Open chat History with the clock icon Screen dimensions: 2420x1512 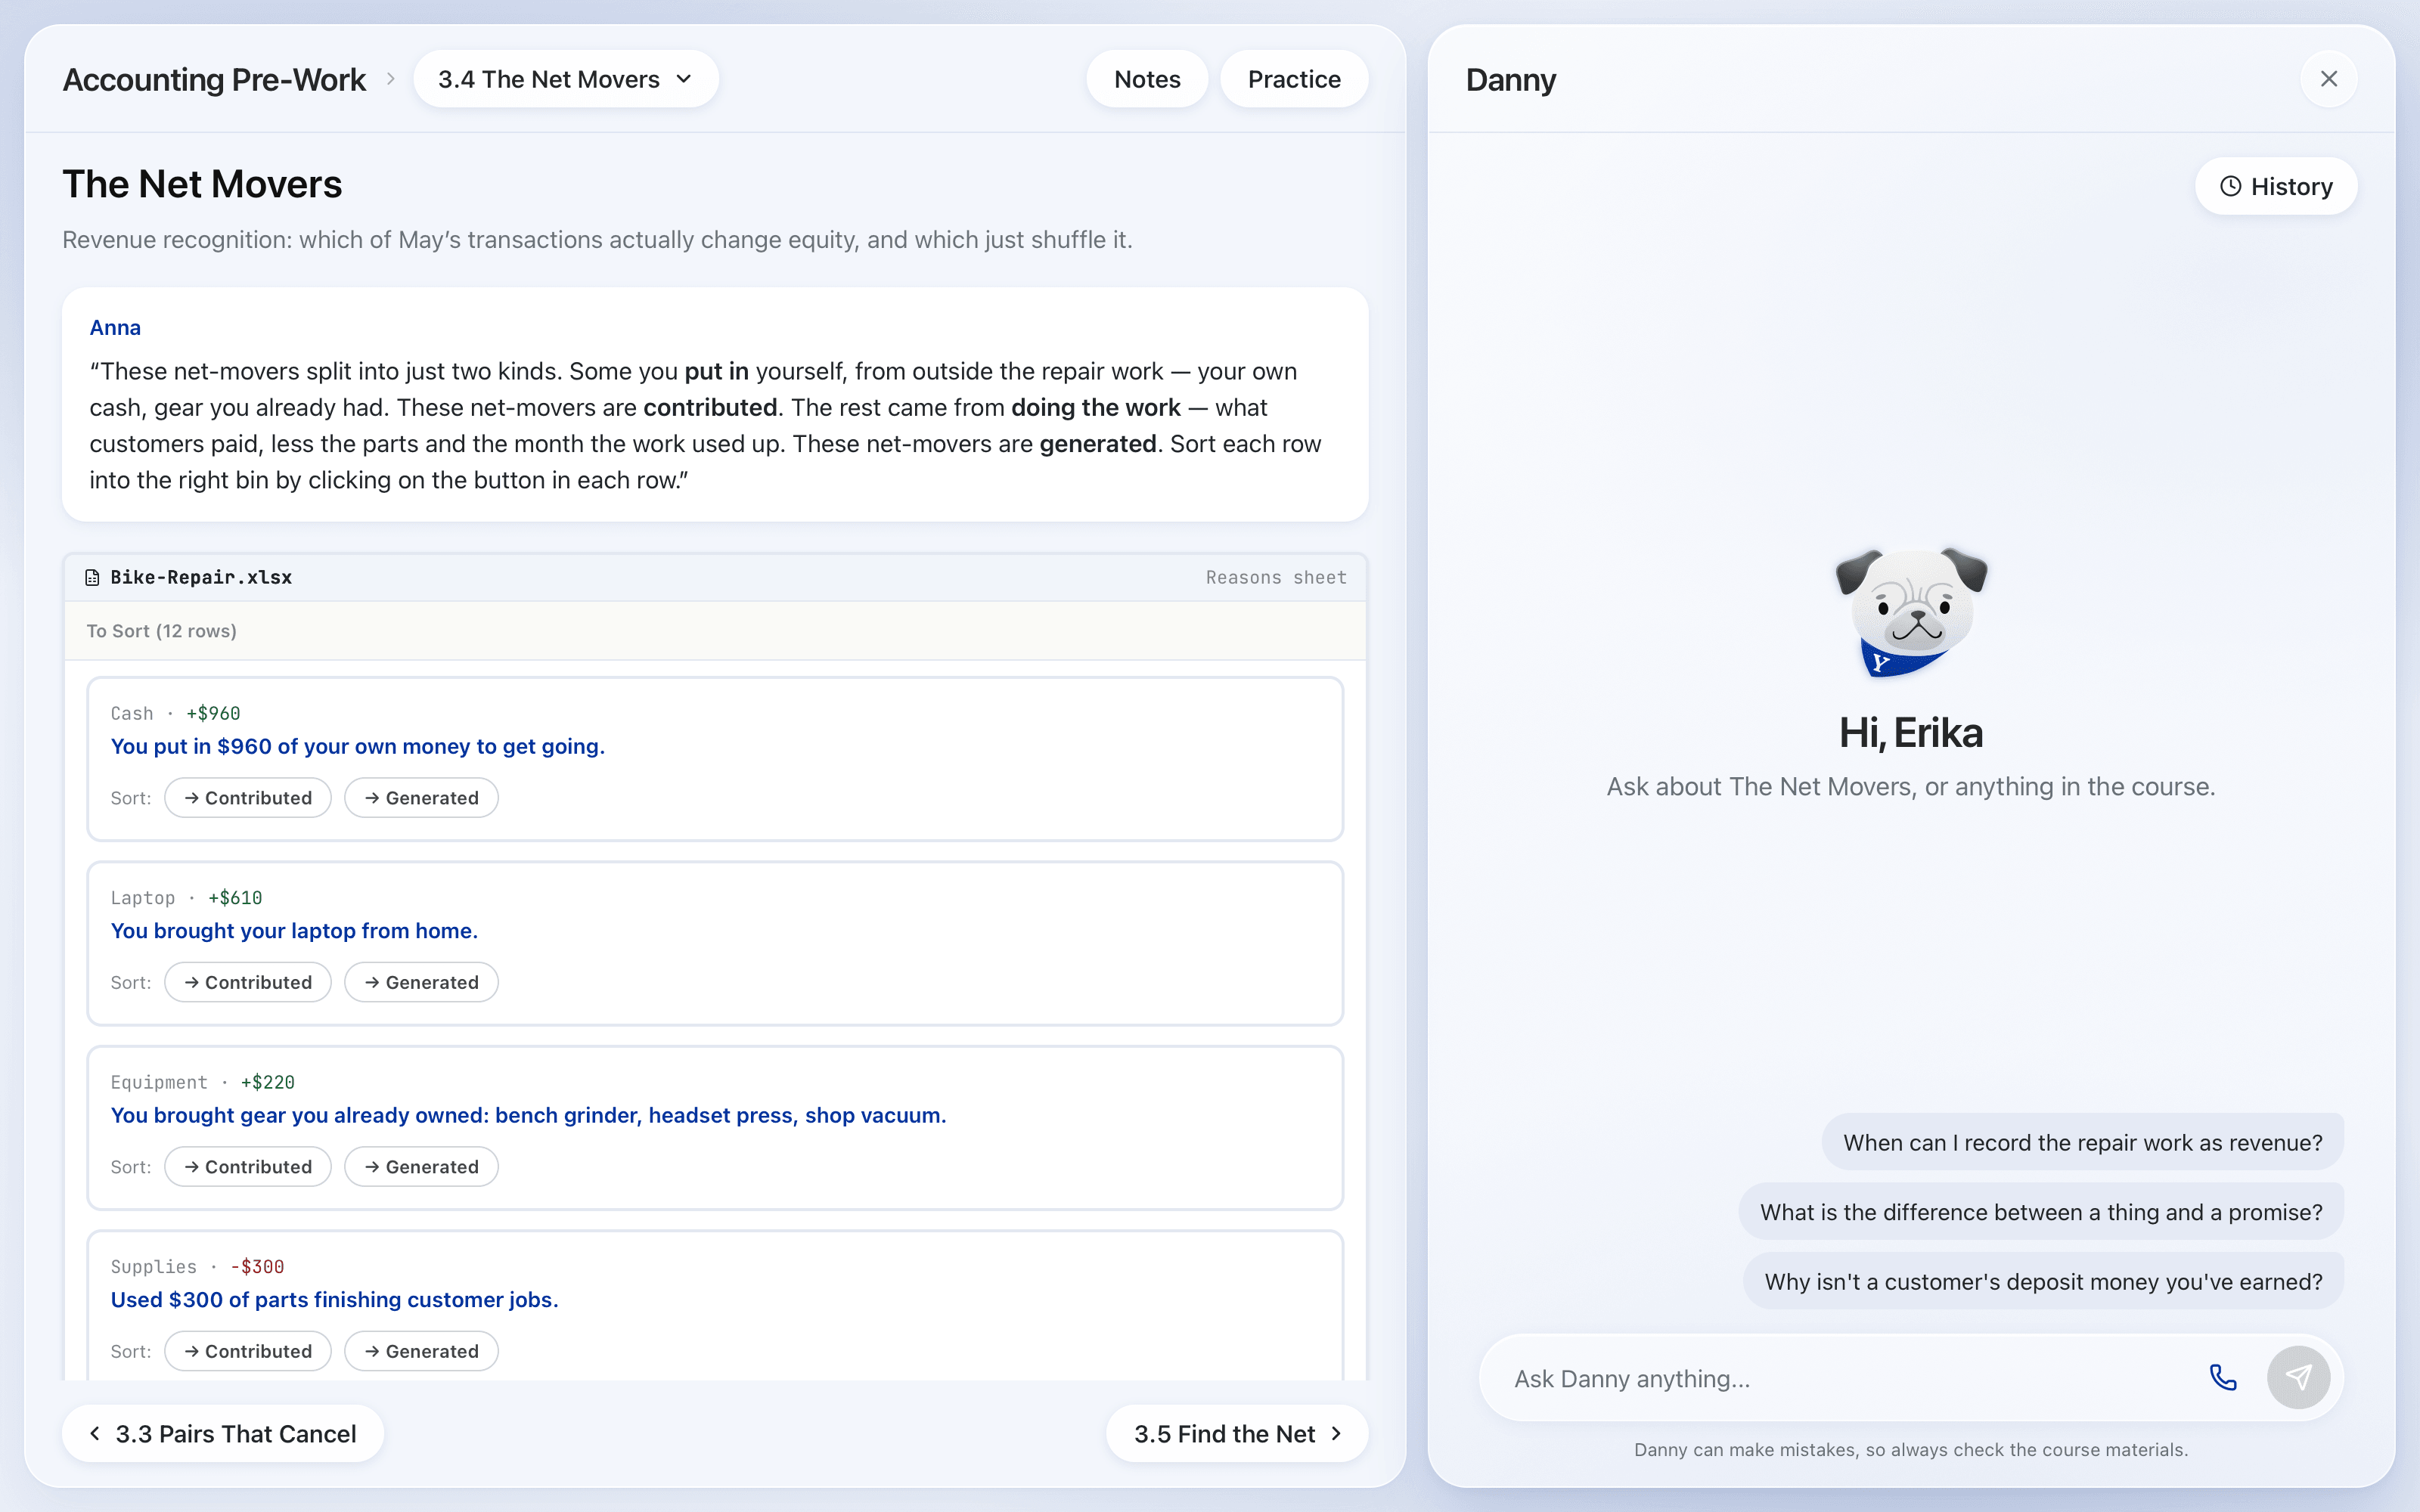[2276, 186]
